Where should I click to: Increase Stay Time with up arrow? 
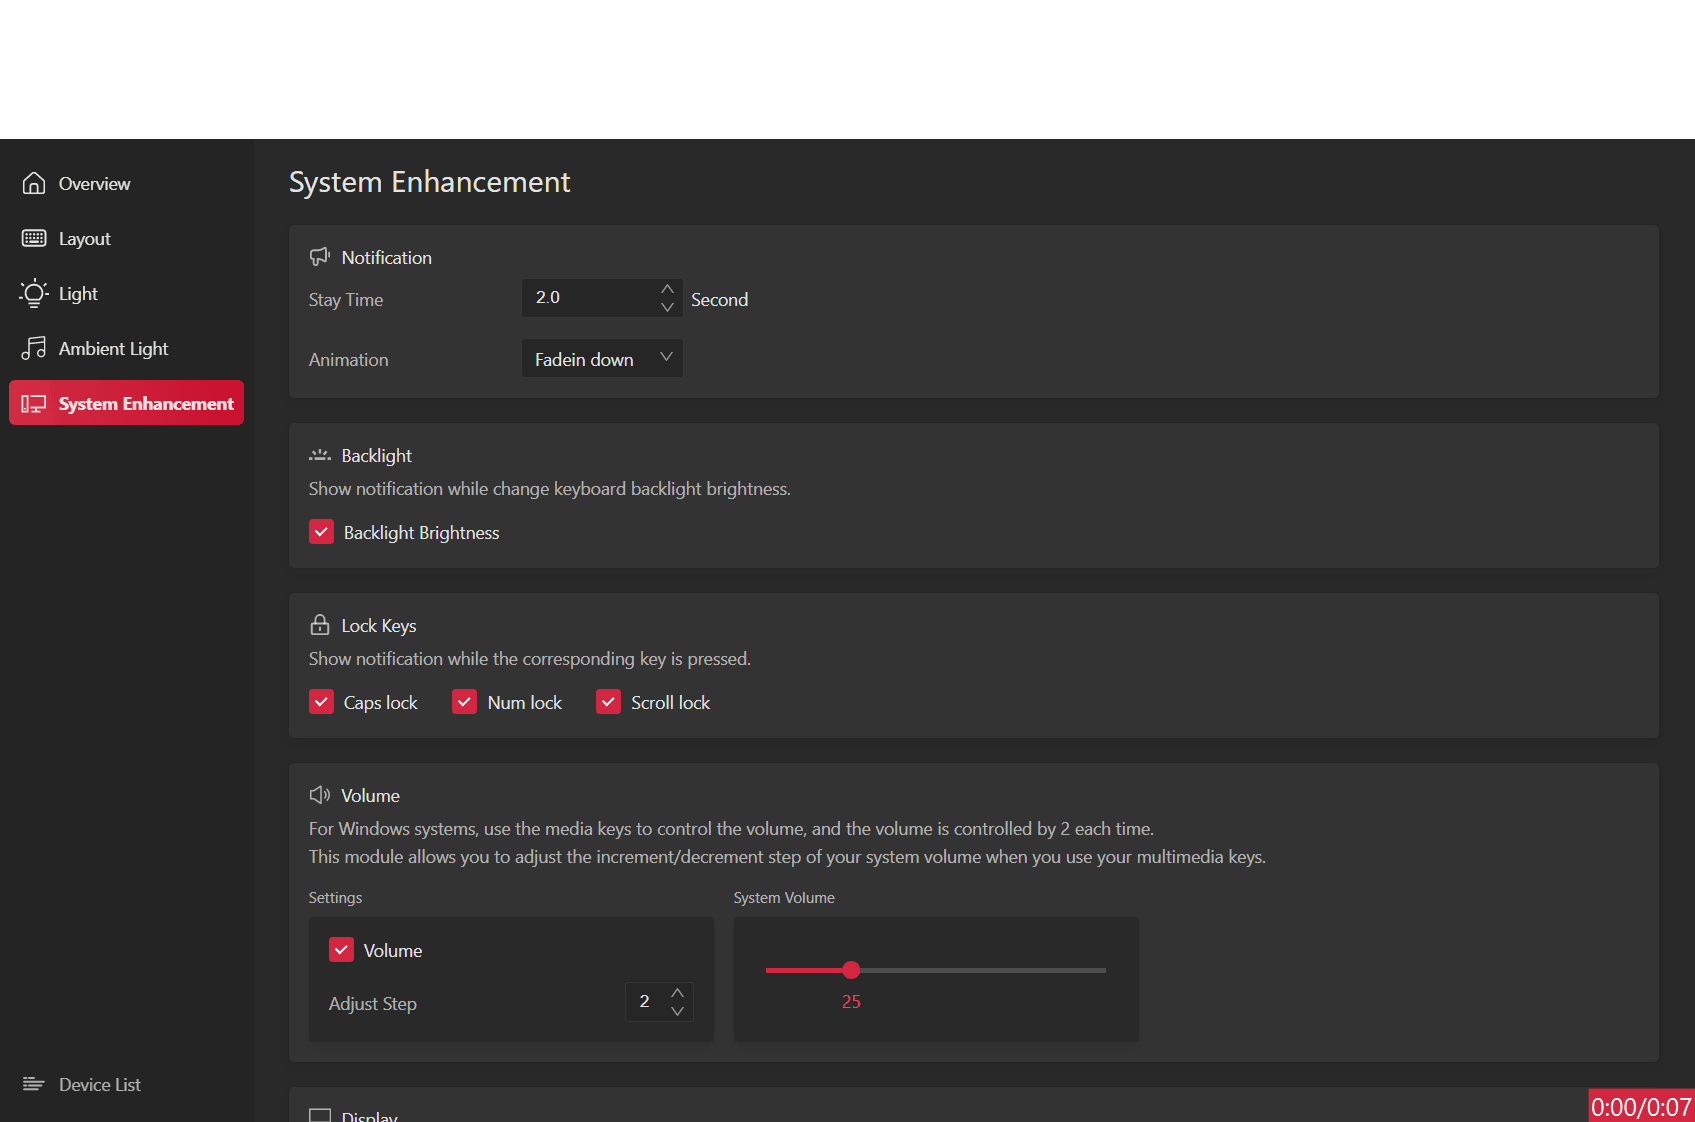pyautogui.click(x=667, y=289)
